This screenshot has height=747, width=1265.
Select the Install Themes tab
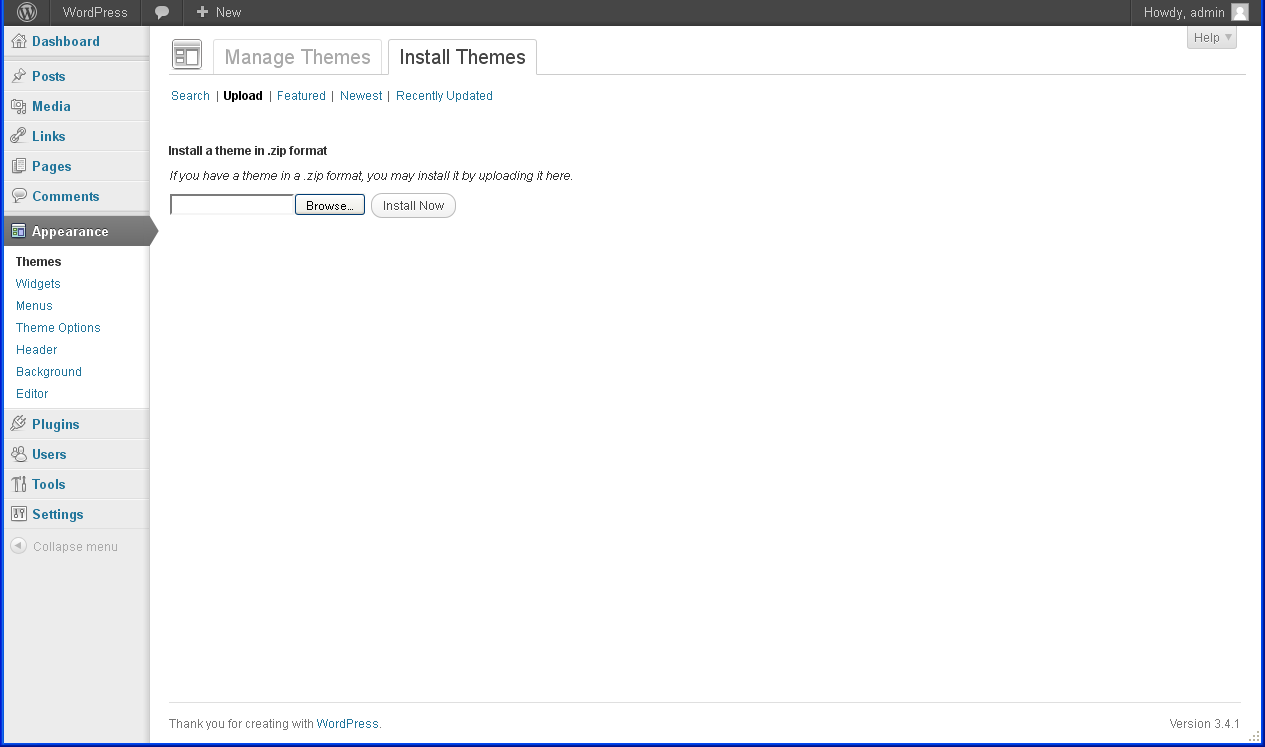(x=462, y=57)
